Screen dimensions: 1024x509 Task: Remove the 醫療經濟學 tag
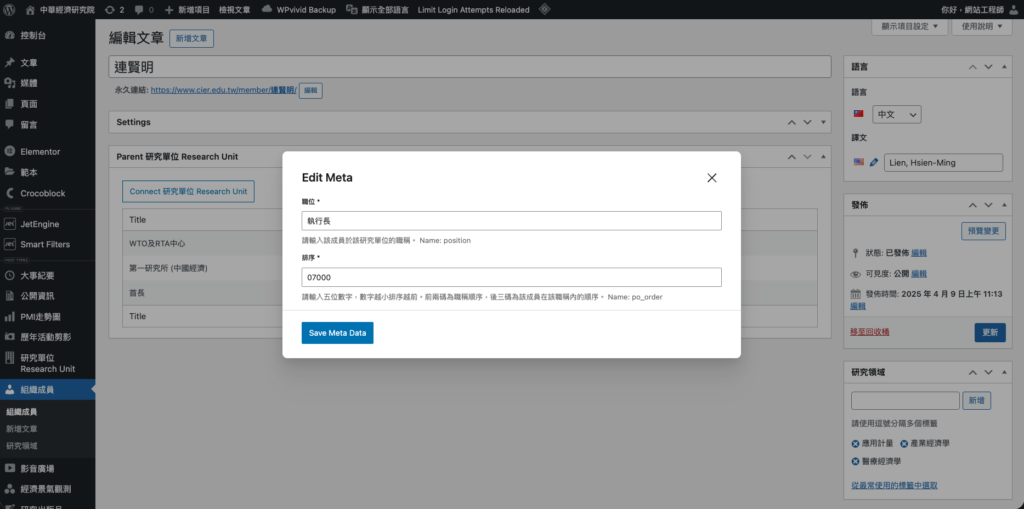[856, 461]
